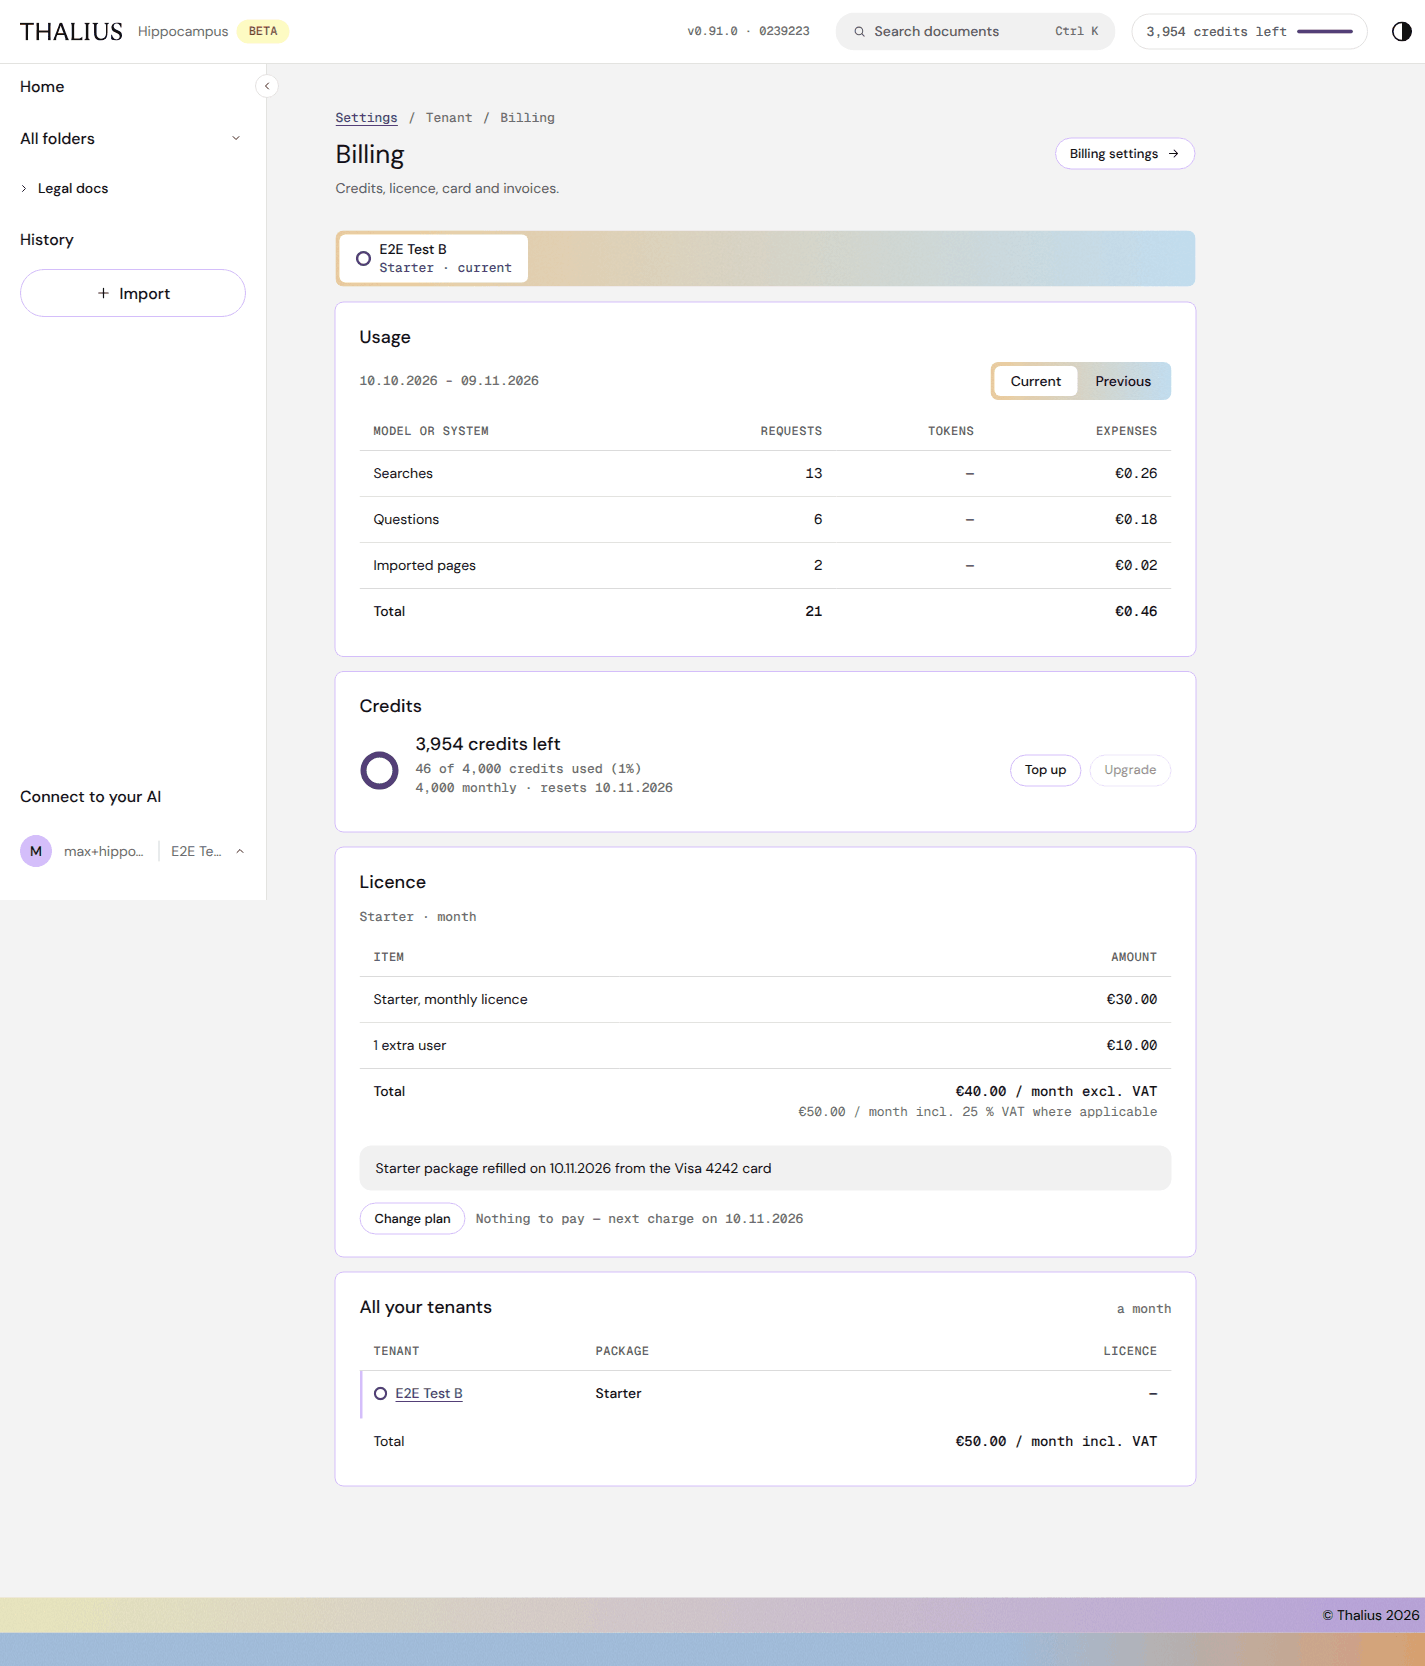Click the Searches usage row
Viewport: 1425px width, 1666px height.
(765, 474)
